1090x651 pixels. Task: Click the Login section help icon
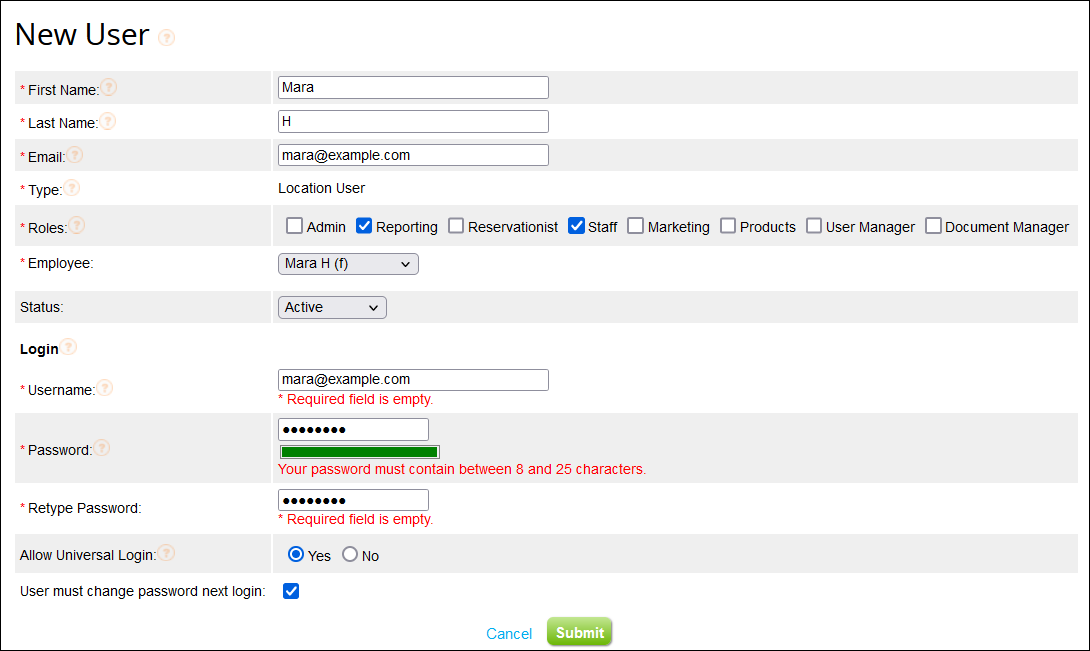click(66, 348)
